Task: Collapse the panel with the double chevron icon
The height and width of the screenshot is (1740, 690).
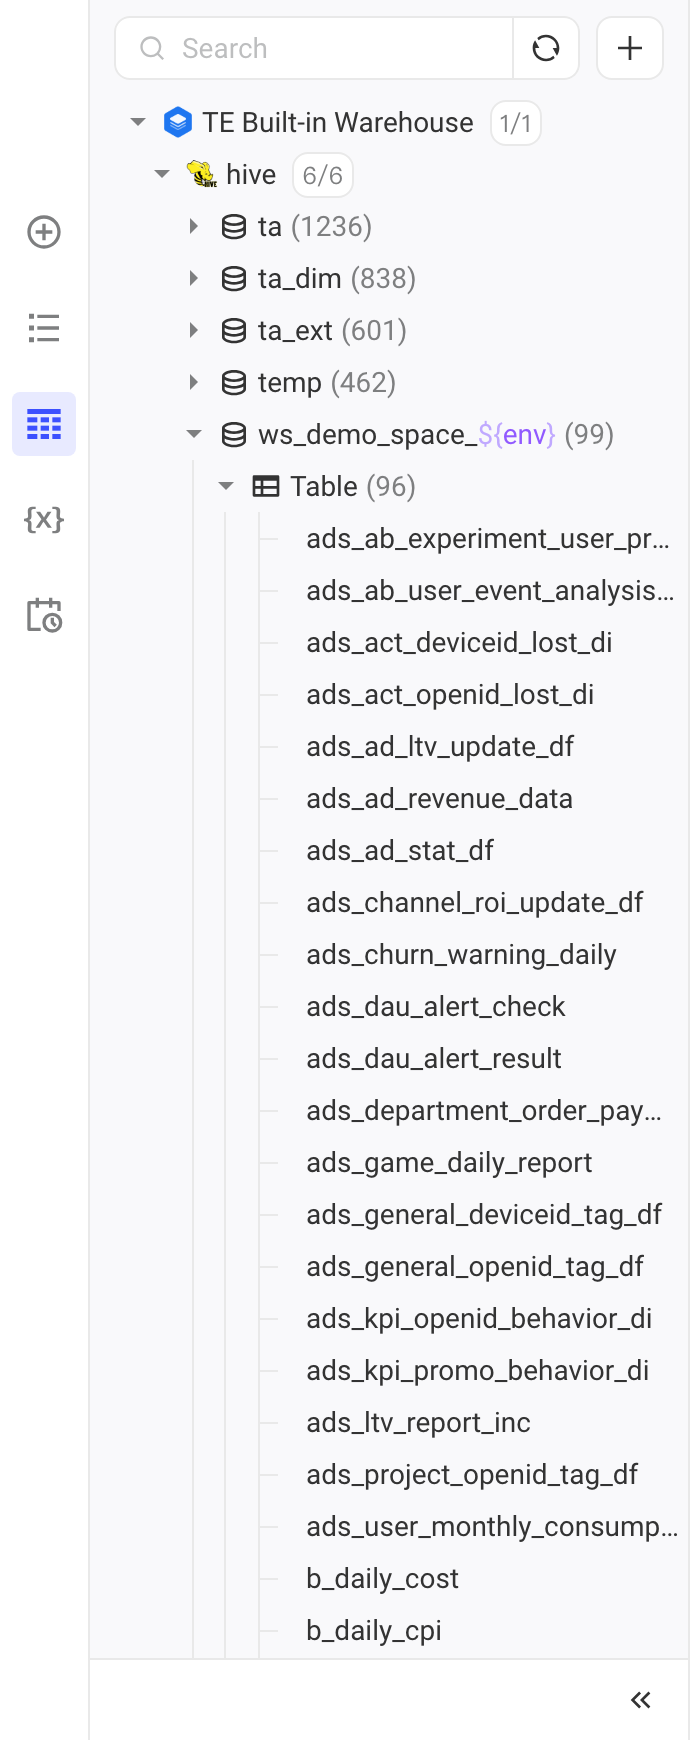Action: 641,1700
